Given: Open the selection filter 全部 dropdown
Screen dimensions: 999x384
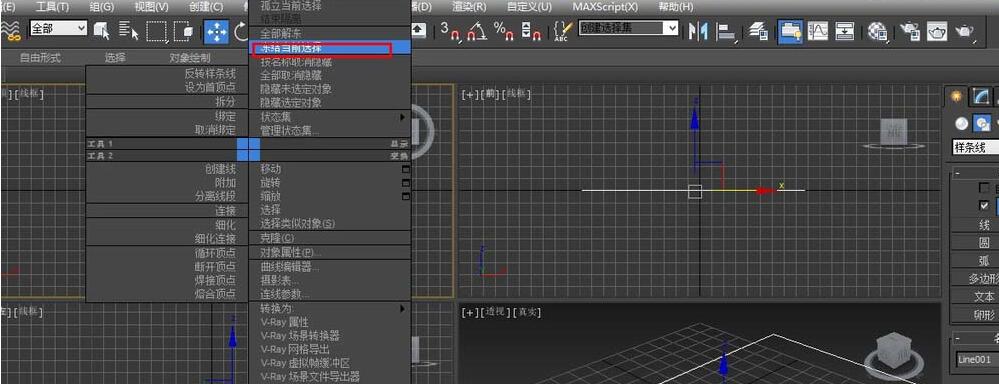Looking at the screenshot, I should click(58, 28).
